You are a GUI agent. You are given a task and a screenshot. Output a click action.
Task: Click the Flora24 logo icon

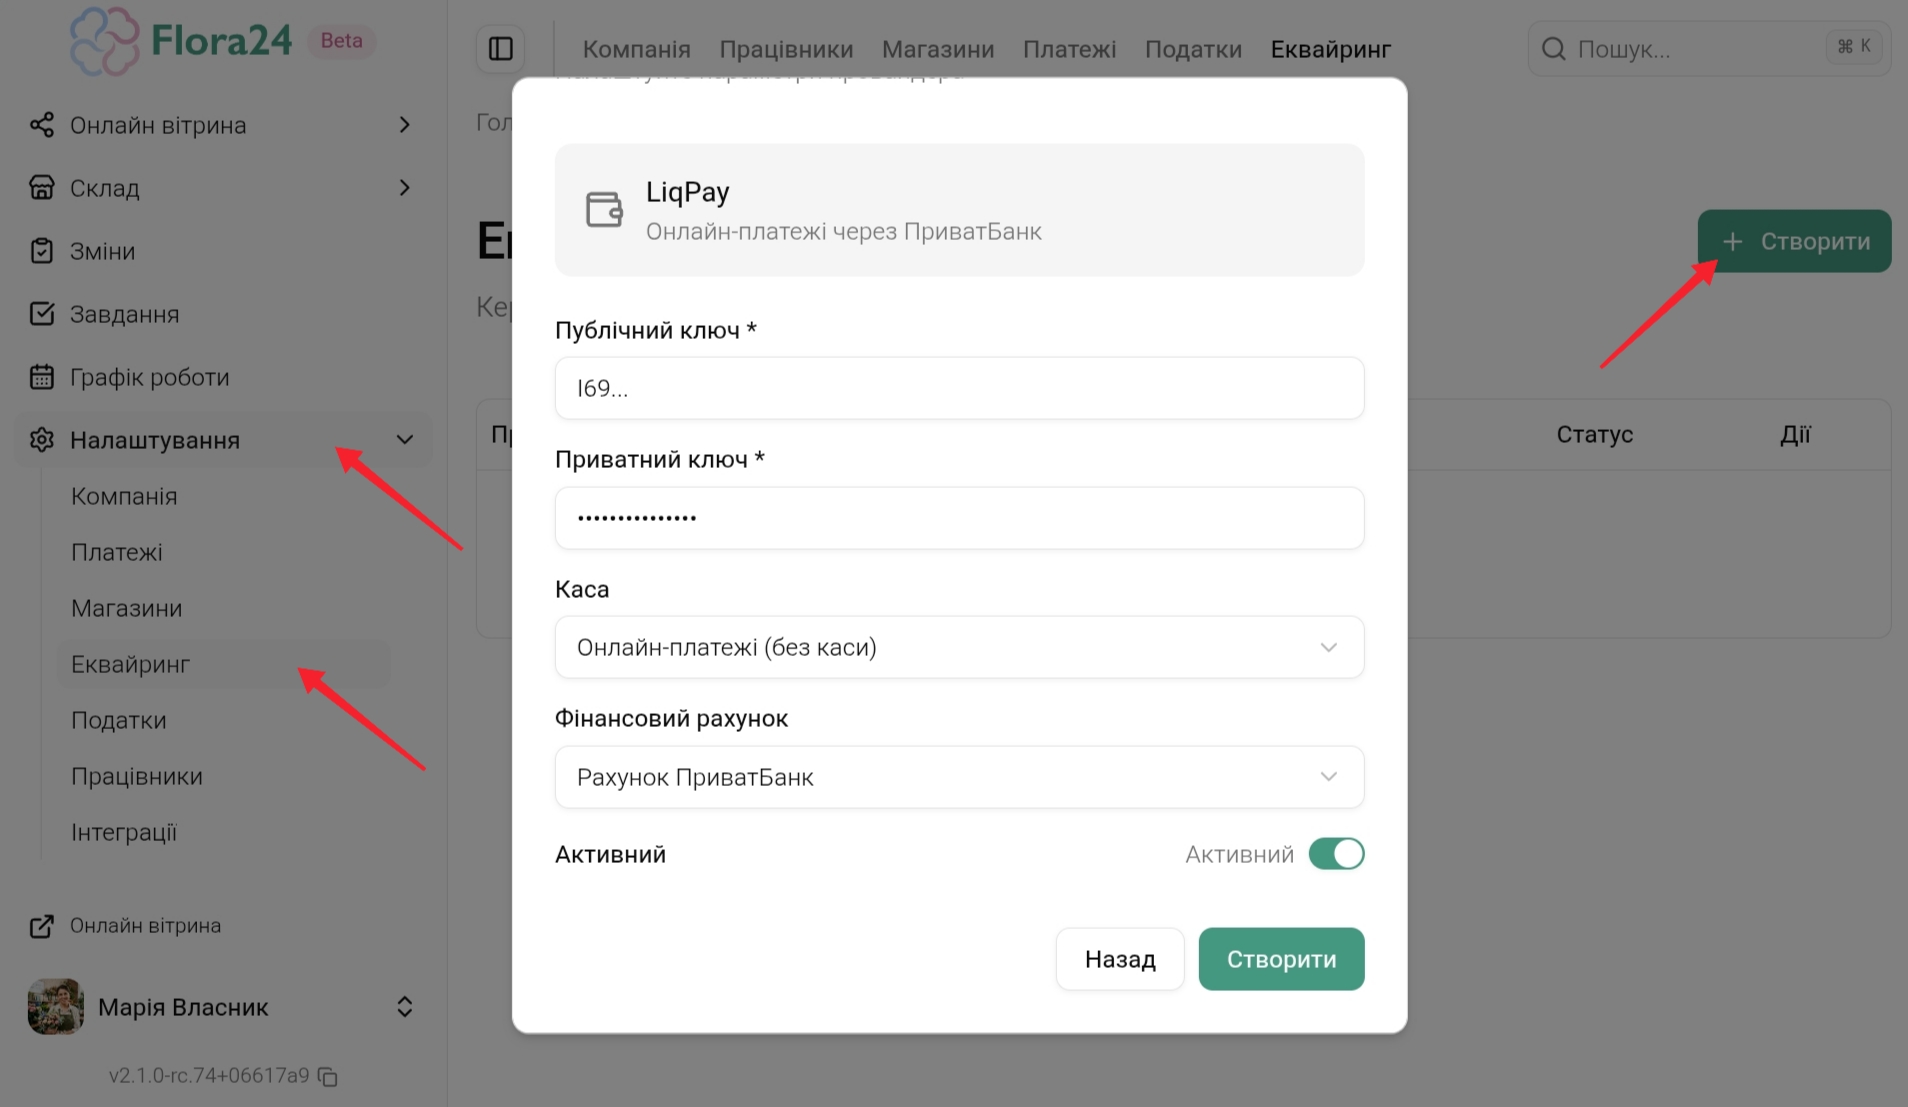[x=104, y=41]
